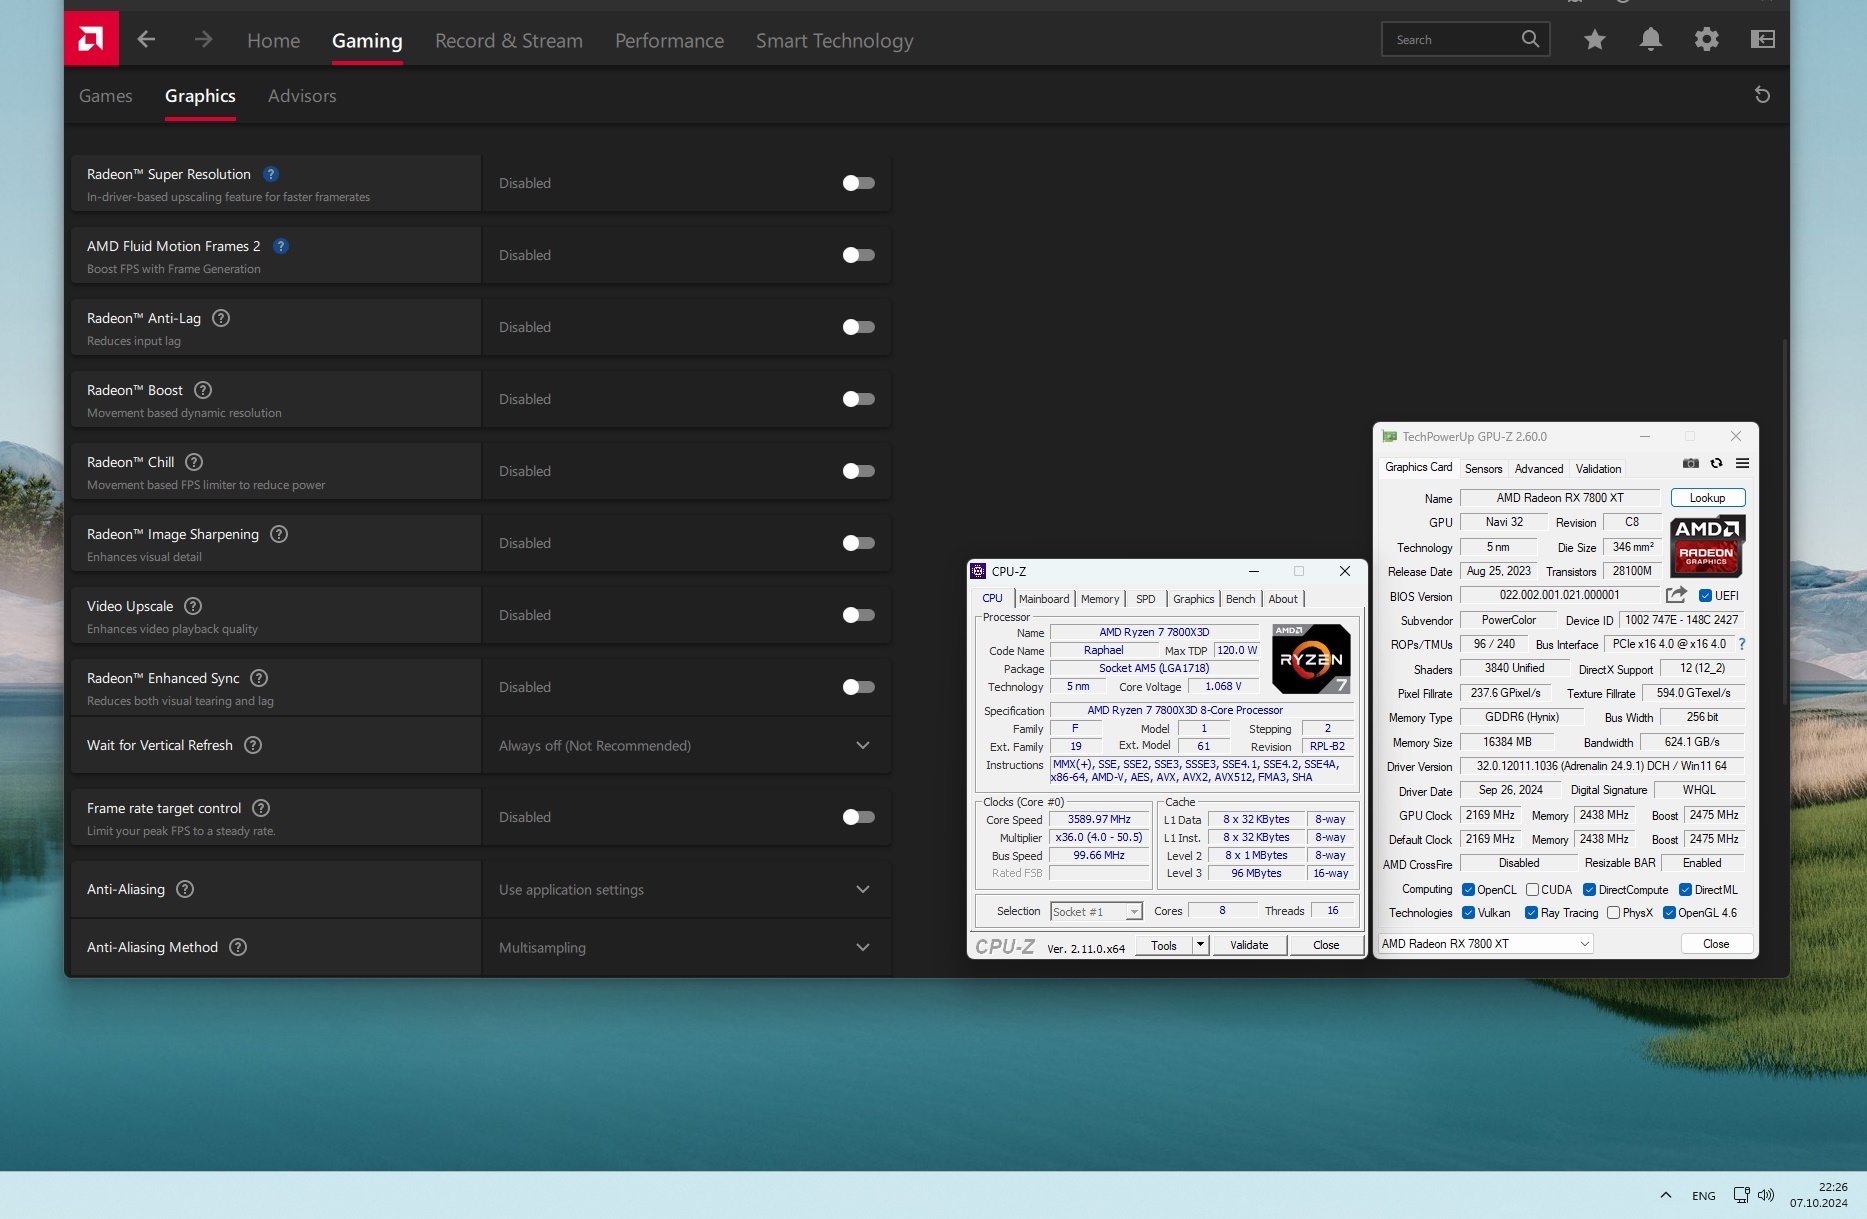1867x1219 pixels.
Task: Click the AMD logo home icon
Action: coord(91,39)
